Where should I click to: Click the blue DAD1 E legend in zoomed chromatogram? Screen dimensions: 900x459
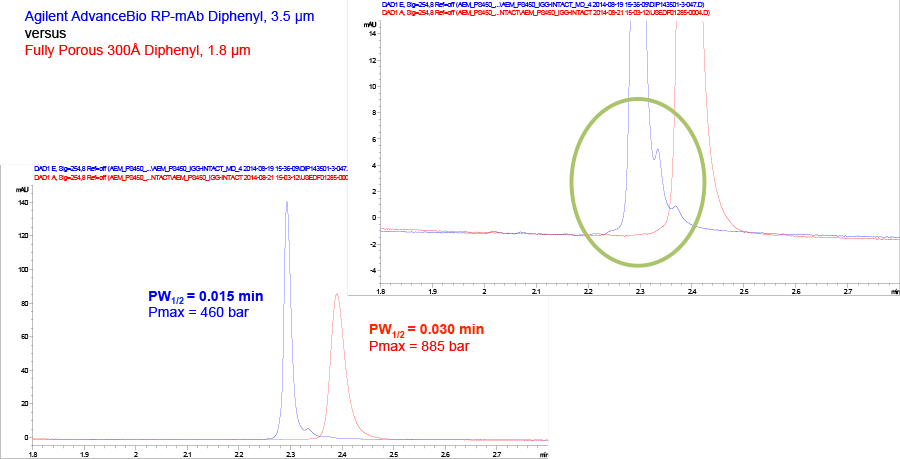coord(540,4)
